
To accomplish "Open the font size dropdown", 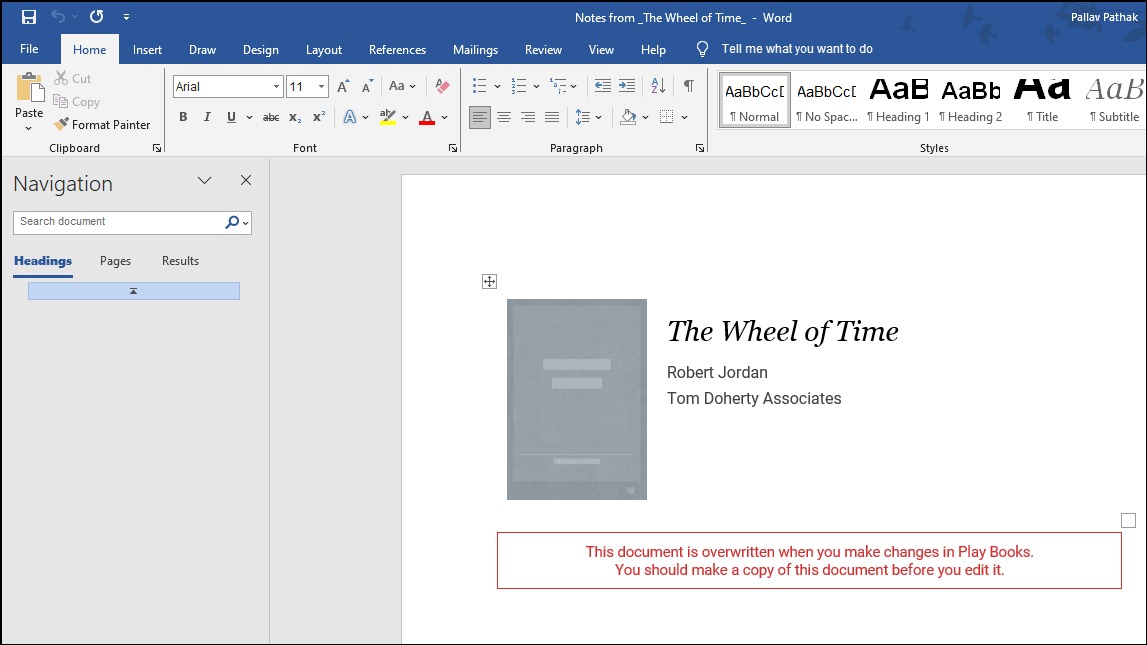I will coord(321,86).
